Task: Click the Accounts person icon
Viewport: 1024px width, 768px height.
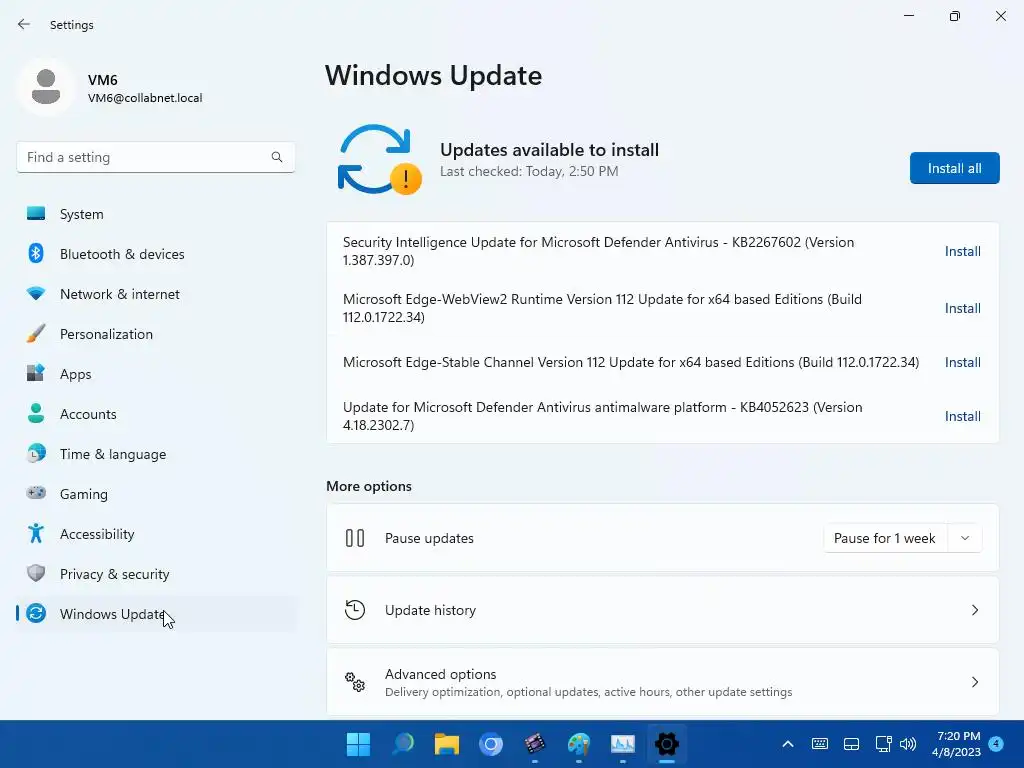Action: [36, 413]
